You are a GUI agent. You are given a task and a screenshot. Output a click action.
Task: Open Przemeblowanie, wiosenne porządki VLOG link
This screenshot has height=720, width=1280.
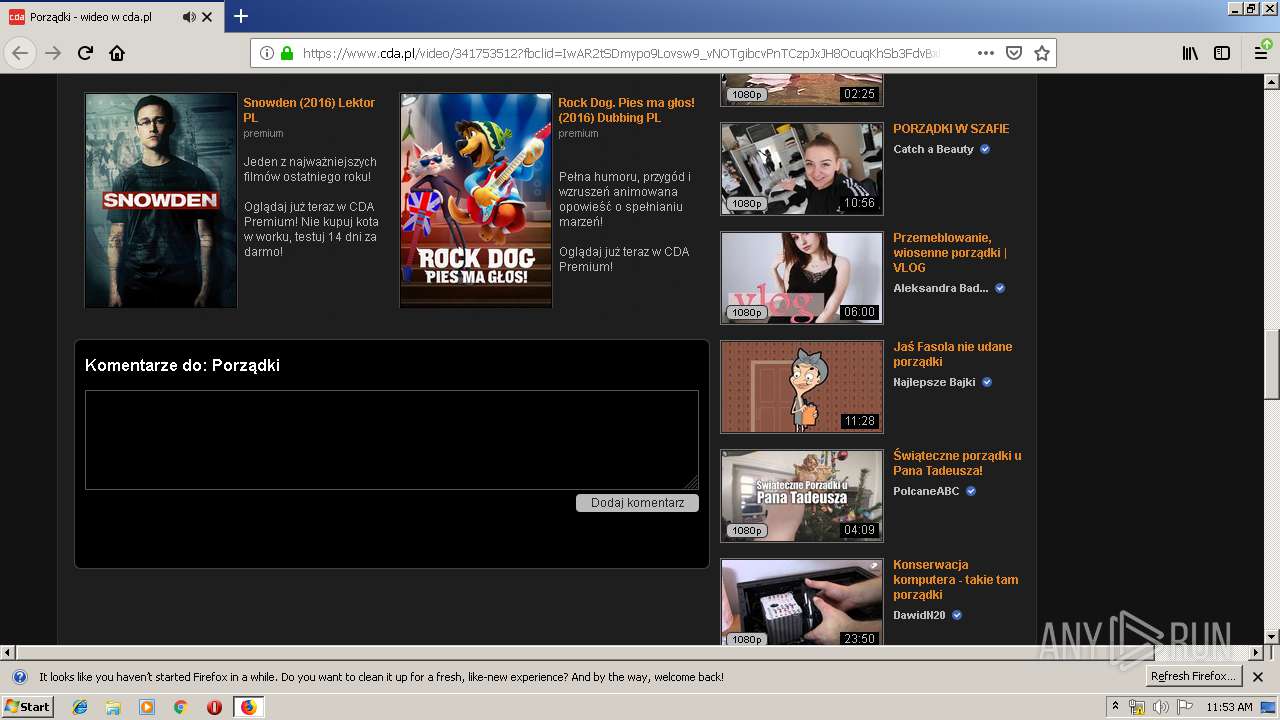point(950,253)
